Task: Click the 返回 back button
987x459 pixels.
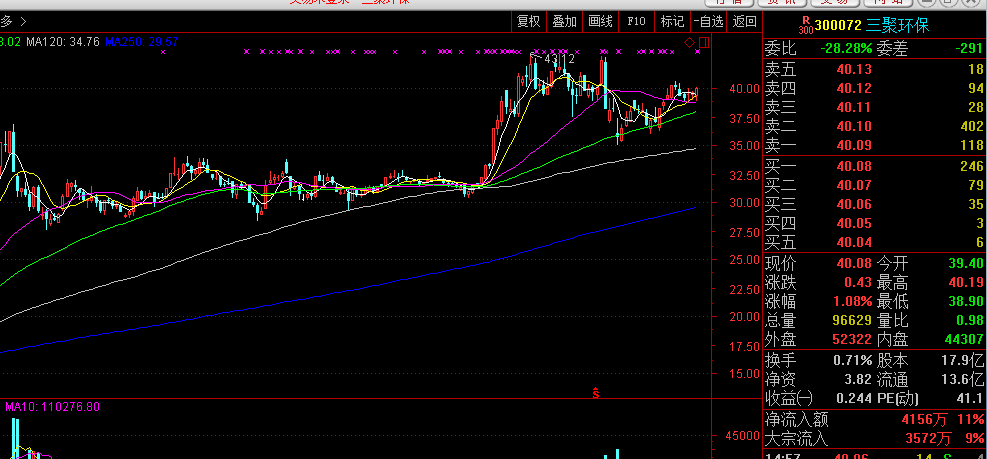Action: pyautogui.click(x=745, y=21)
